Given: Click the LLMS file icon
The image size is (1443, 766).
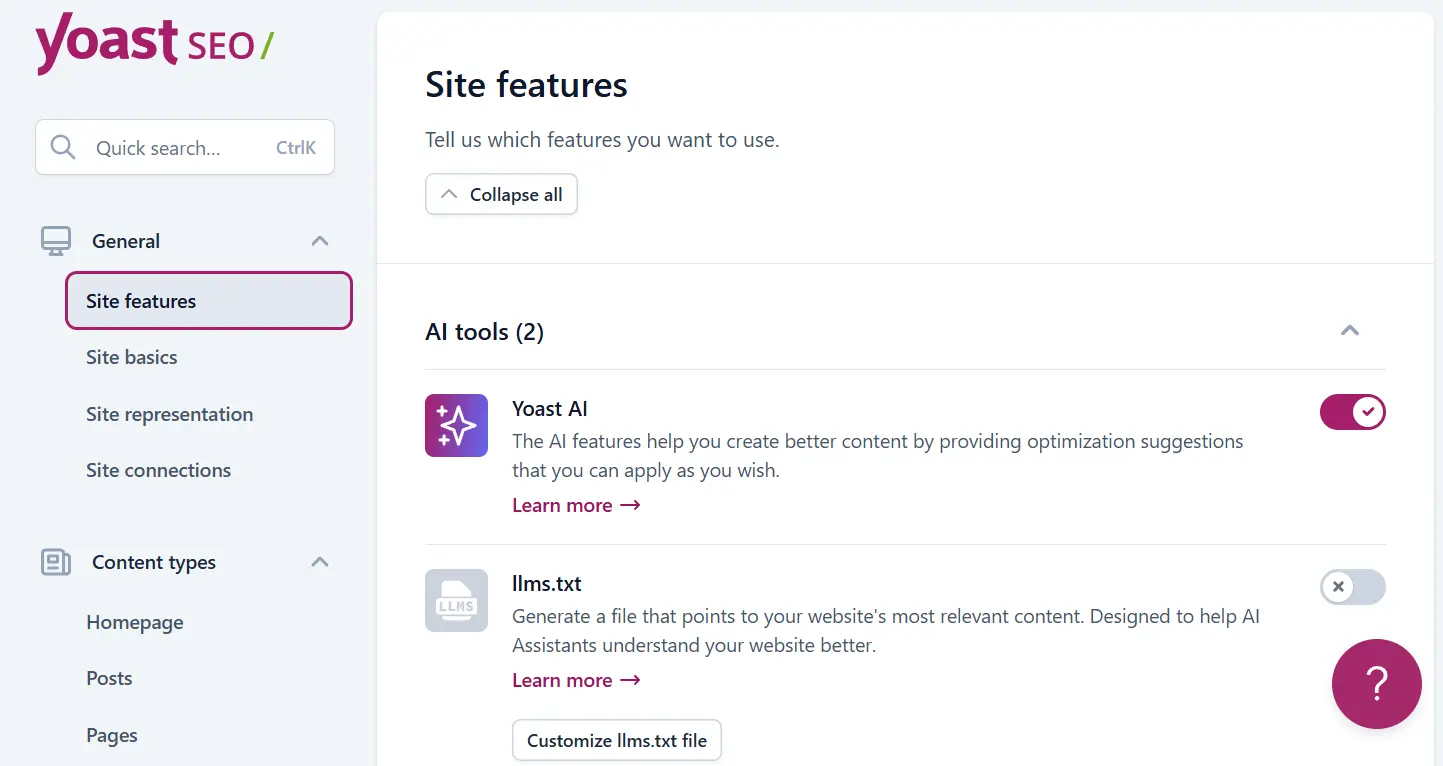Looking at the screenshot, I should 456,600.
